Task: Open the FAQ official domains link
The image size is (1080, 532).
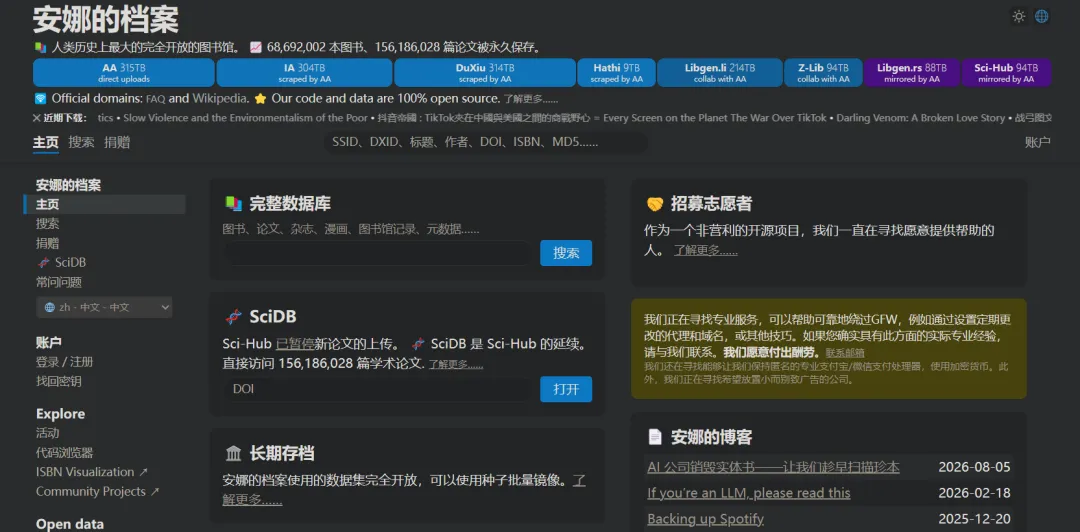Action: click(155, 99)
